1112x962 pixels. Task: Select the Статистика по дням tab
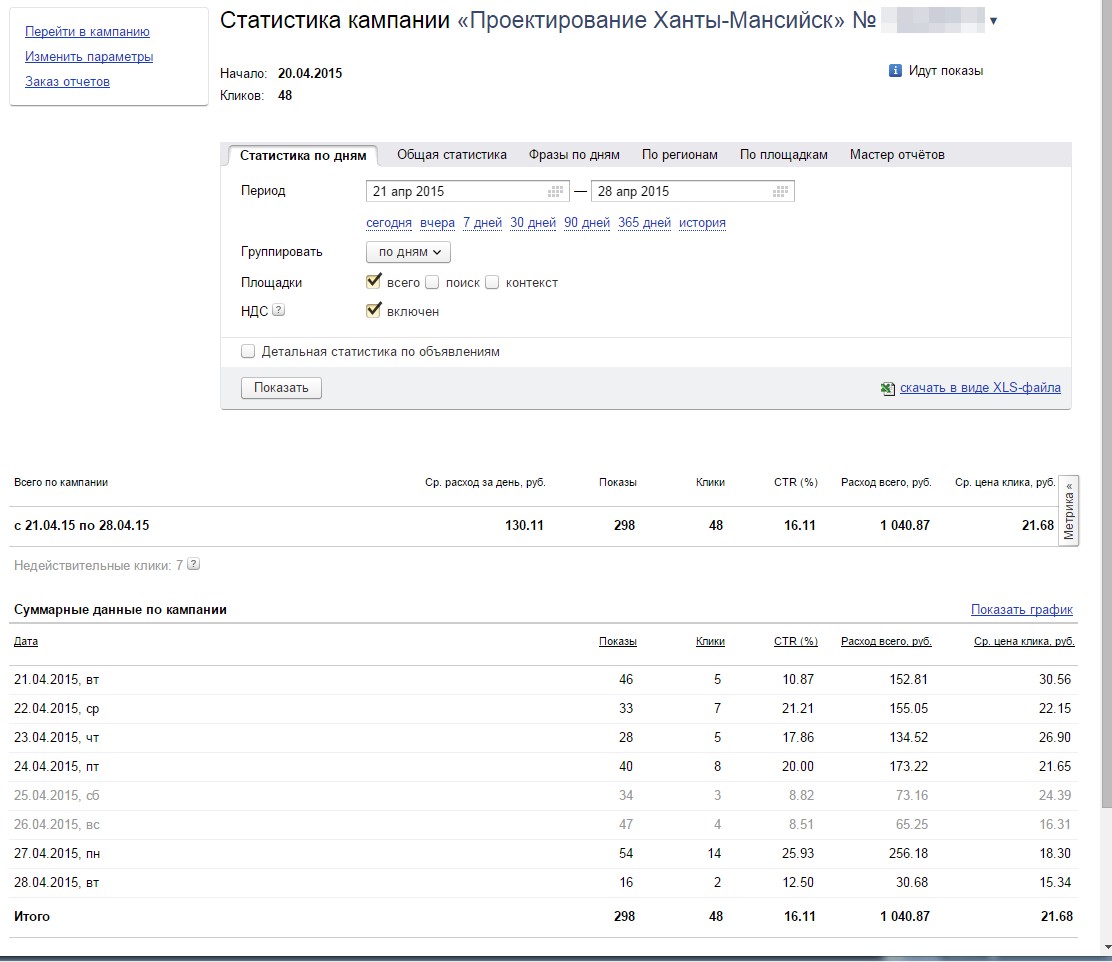[303, 155]
